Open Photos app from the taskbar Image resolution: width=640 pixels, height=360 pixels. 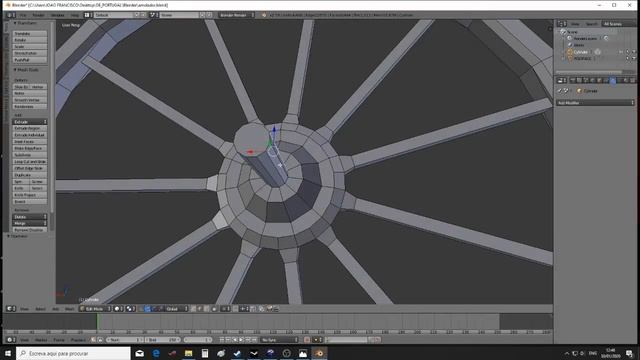click(x=303, y=353)
